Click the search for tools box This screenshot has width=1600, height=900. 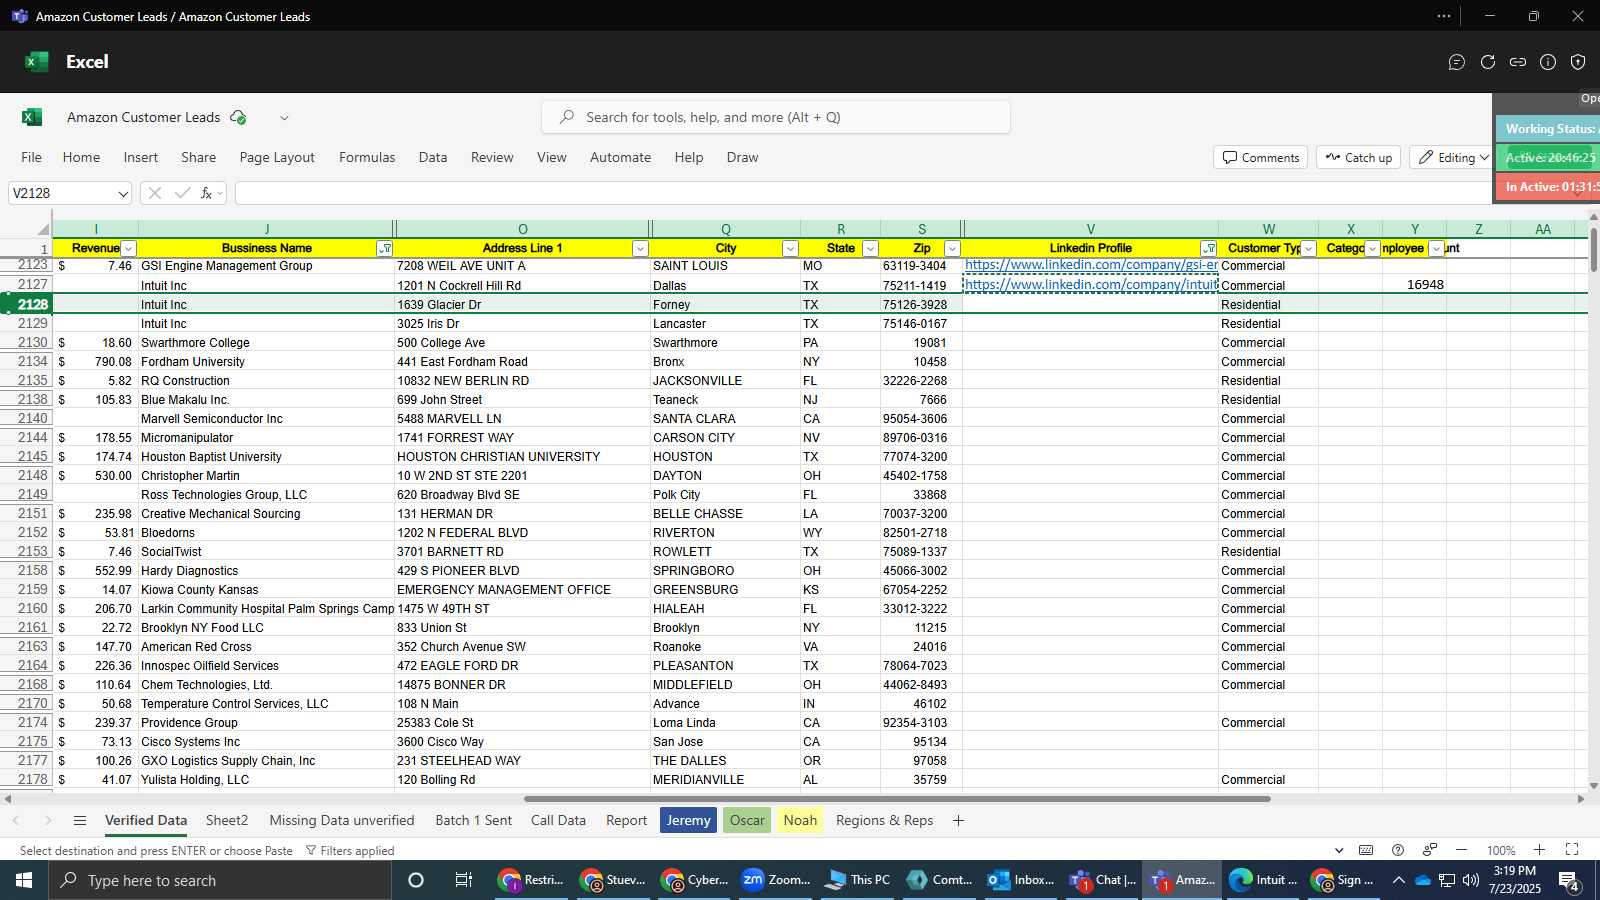pos(776,117)
